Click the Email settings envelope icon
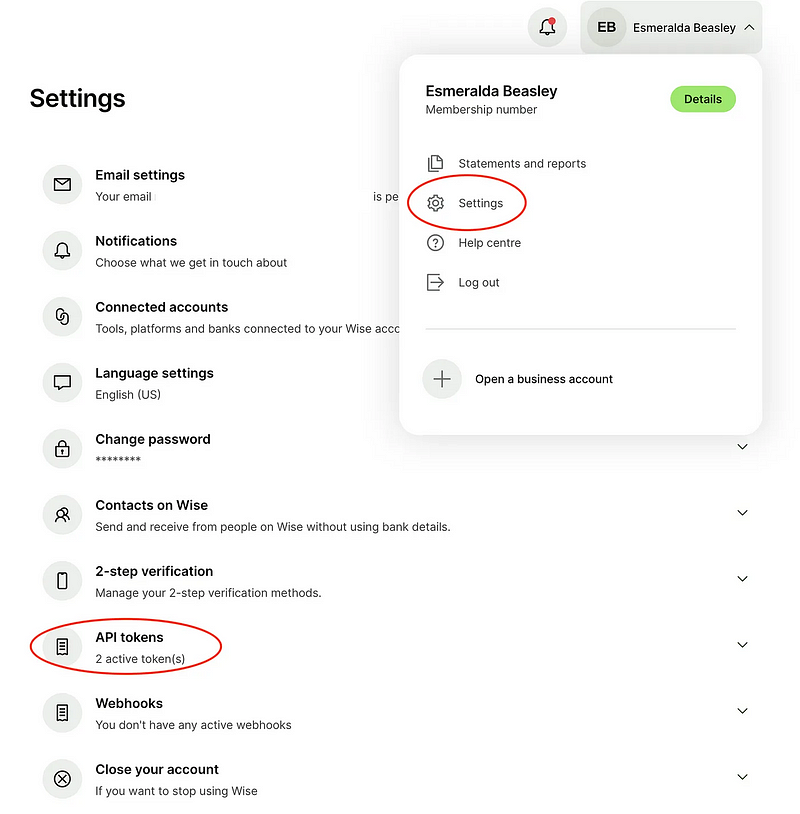The width and height of the screenshot is (800, 814). 62,185
